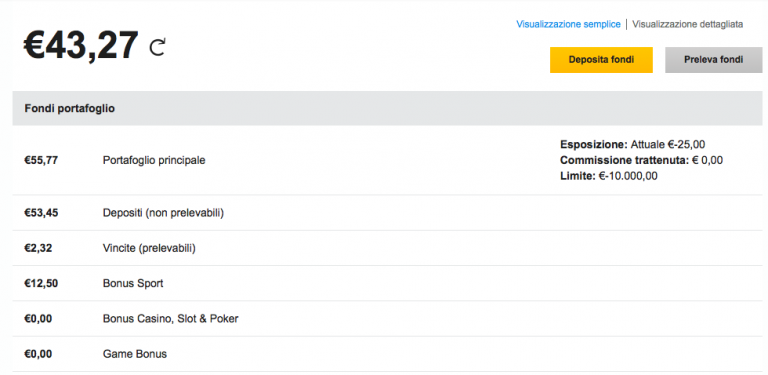Image resolution: width=768 pixels, height=375 pixels.
Task: Select the Game Bonus row
Action: point(387,354)
